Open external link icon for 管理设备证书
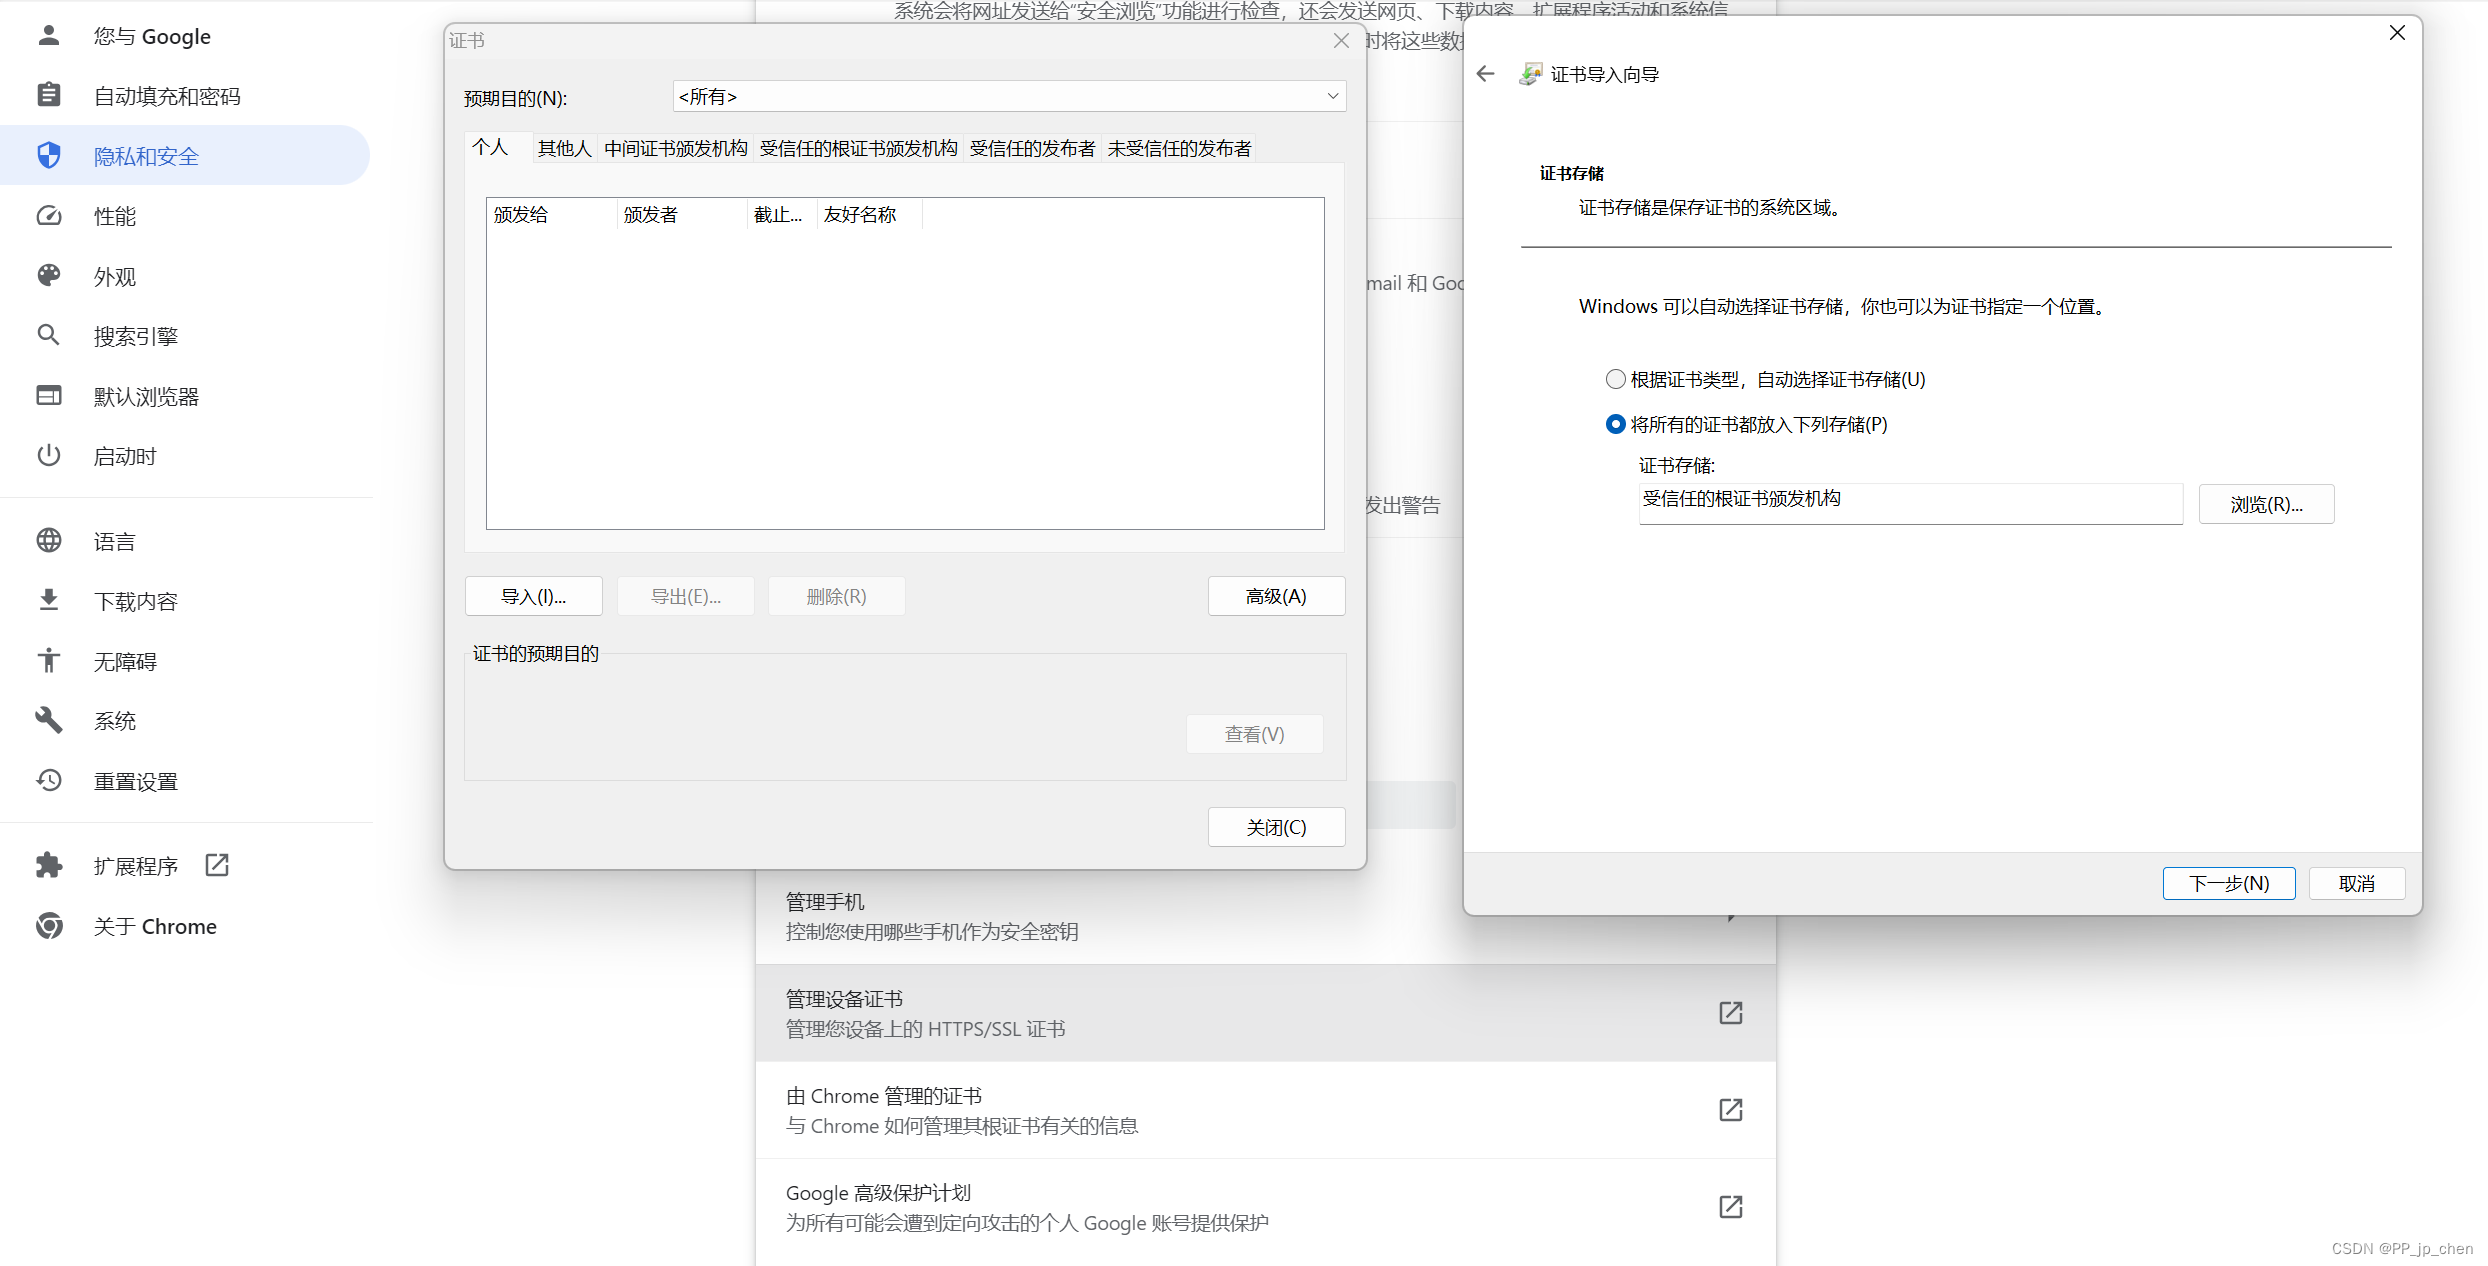Image resolution: width=2488 pixels, height=1266 pixels. click(1730, 1013)
